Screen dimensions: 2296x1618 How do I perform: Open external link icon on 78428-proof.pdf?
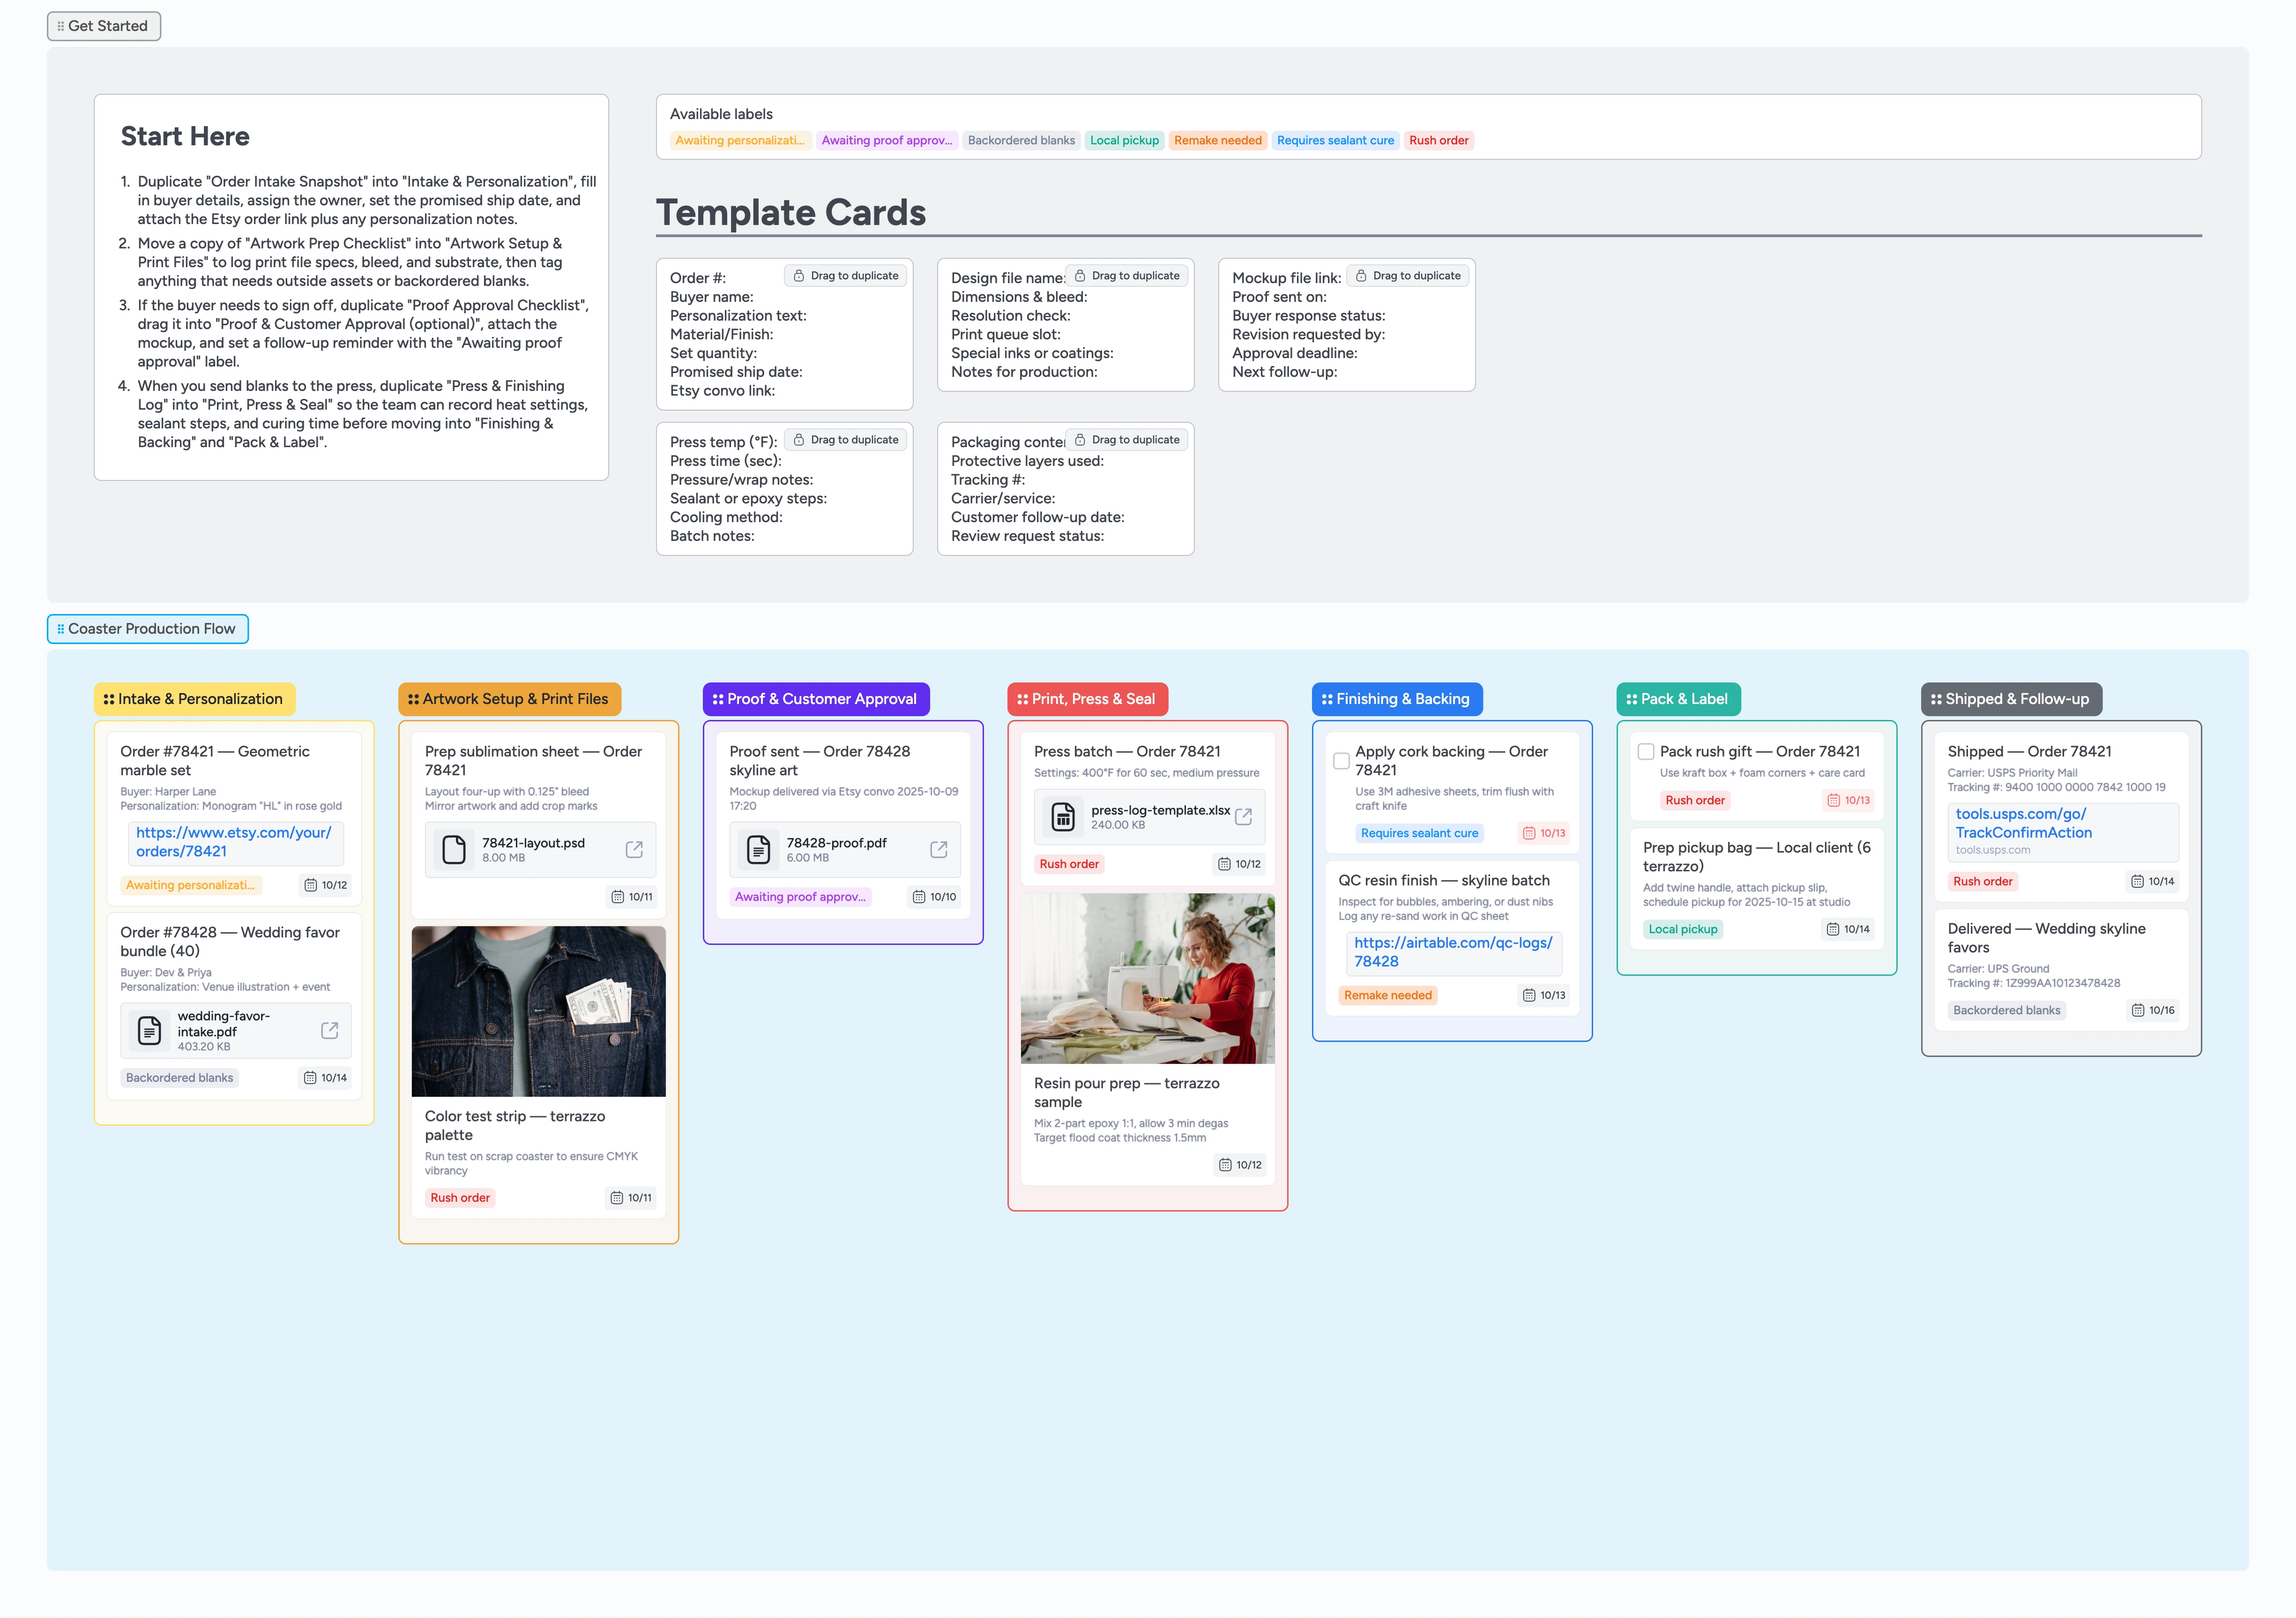point(938,849)
